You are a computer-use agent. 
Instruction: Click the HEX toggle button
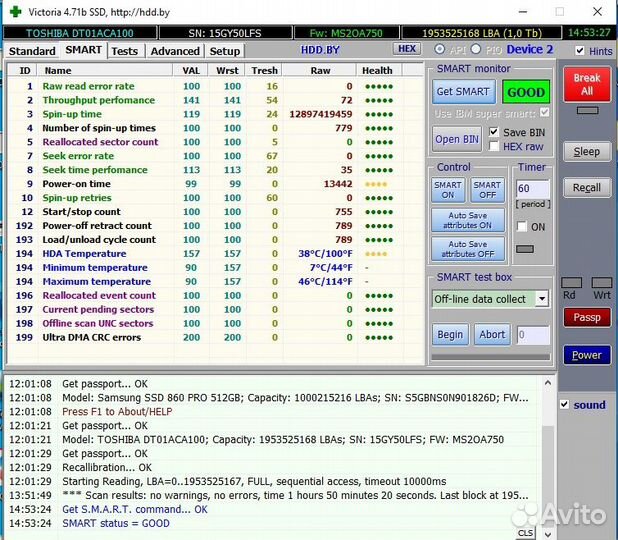[x=407, y=49]
